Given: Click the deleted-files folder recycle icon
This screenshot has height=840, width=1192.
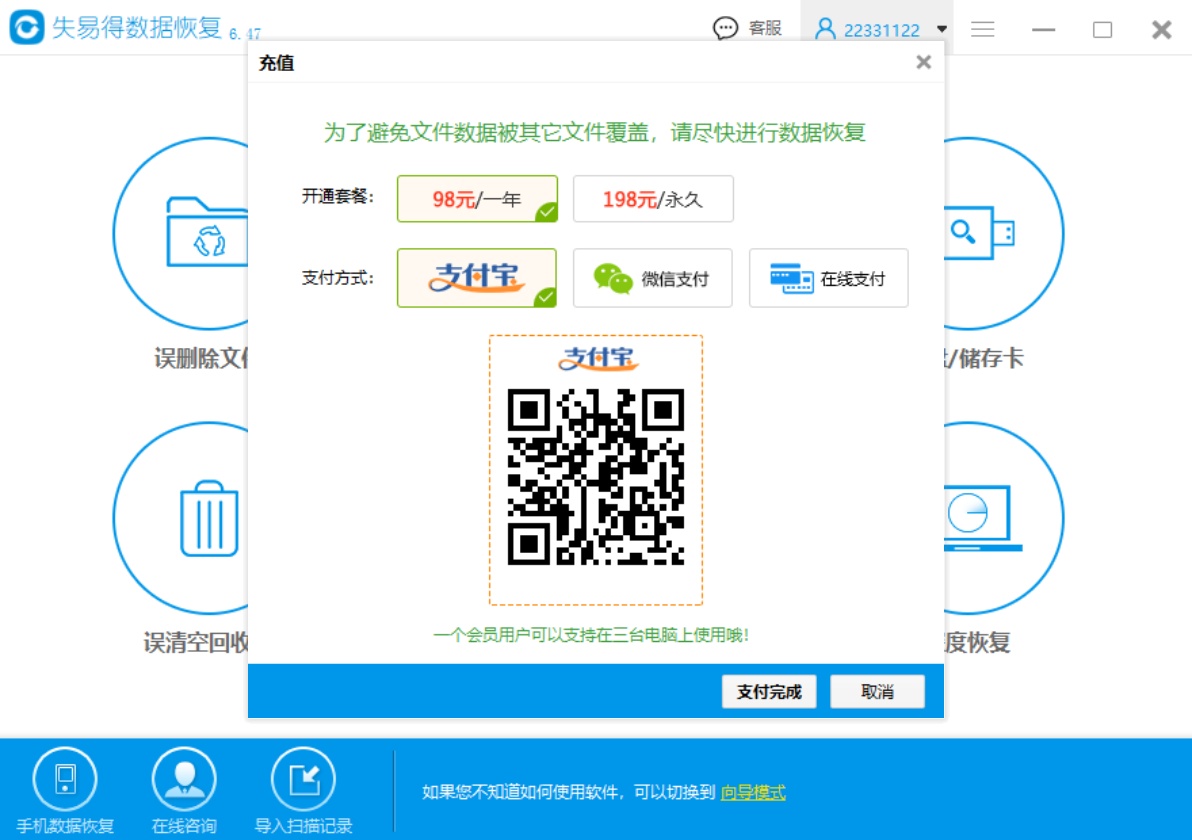Looking at the screenshot, I should coord(208,232).
